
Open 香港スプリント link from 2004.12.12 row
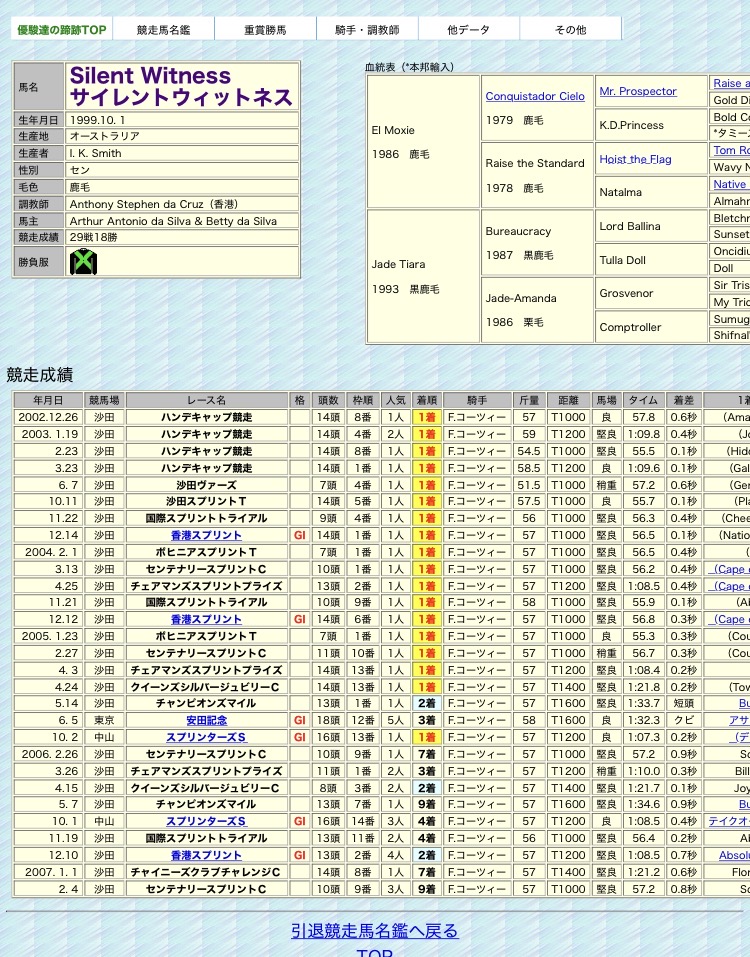(206, 619)
